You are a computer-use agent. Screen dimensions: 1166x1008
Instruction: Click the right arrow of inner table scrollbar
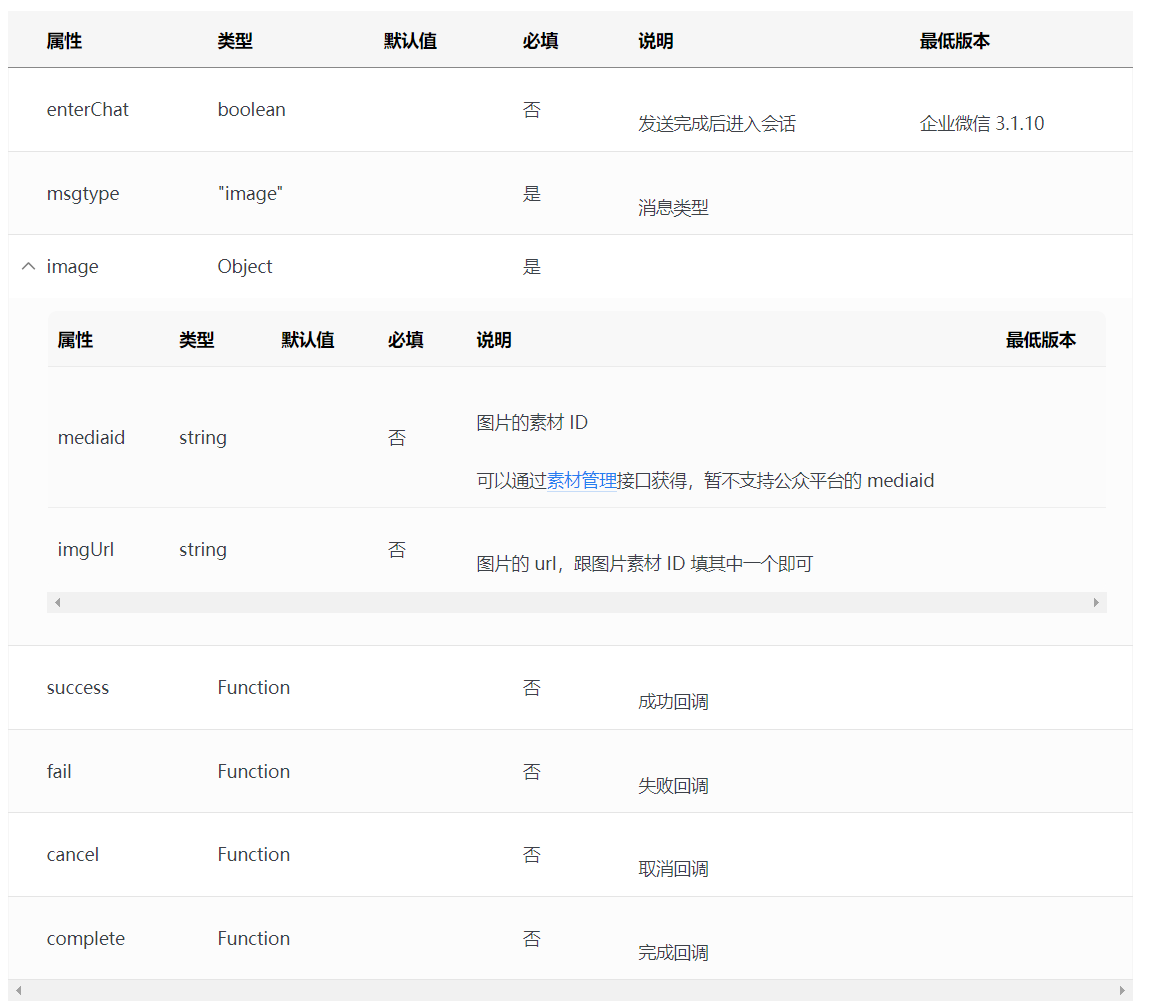point(1096,602)
